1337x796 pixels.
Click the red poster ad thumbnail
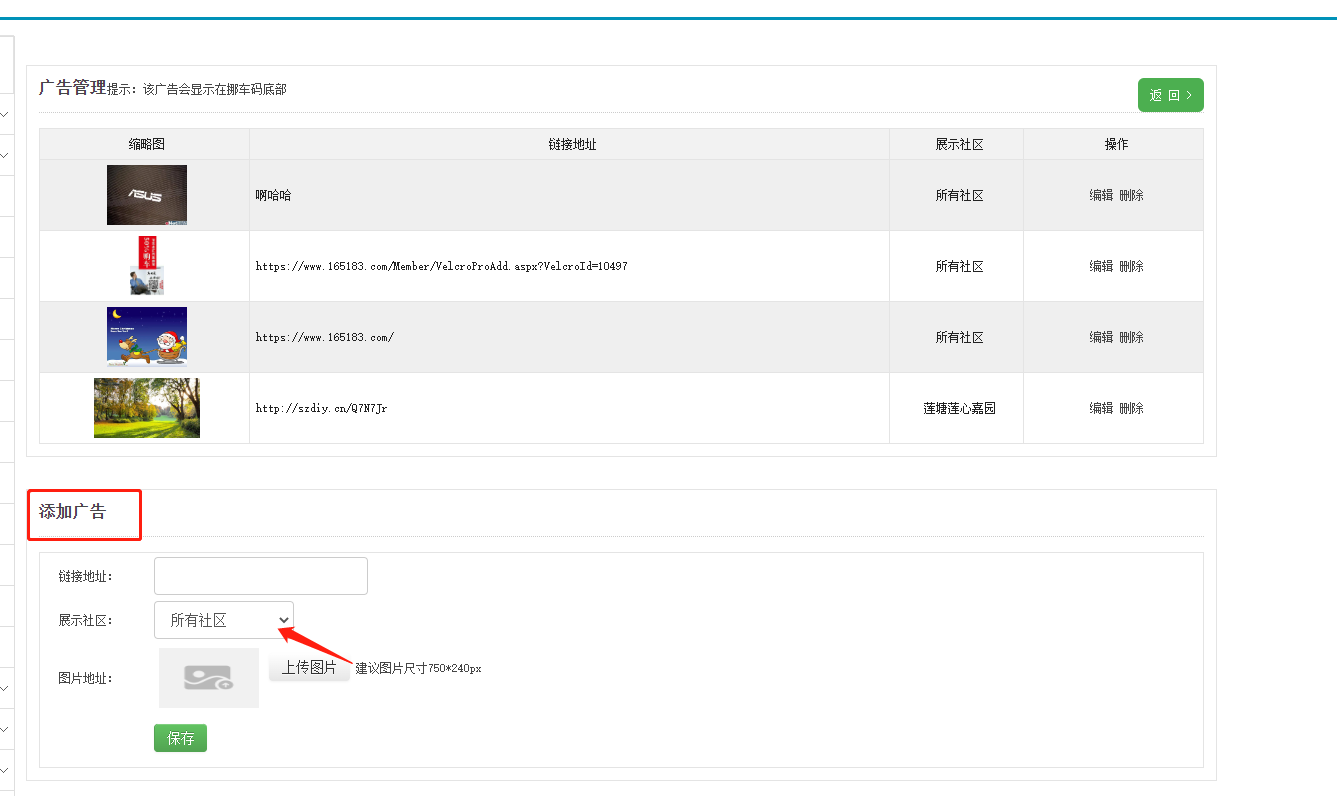click(147, 266)
